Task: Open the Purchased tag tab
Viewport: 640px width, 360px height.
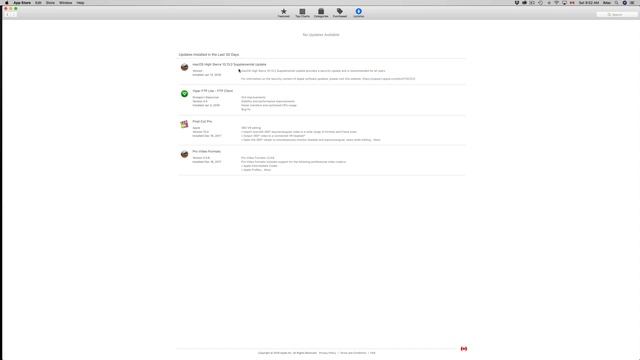Action: pyautogui.click(x=340, y=13)
